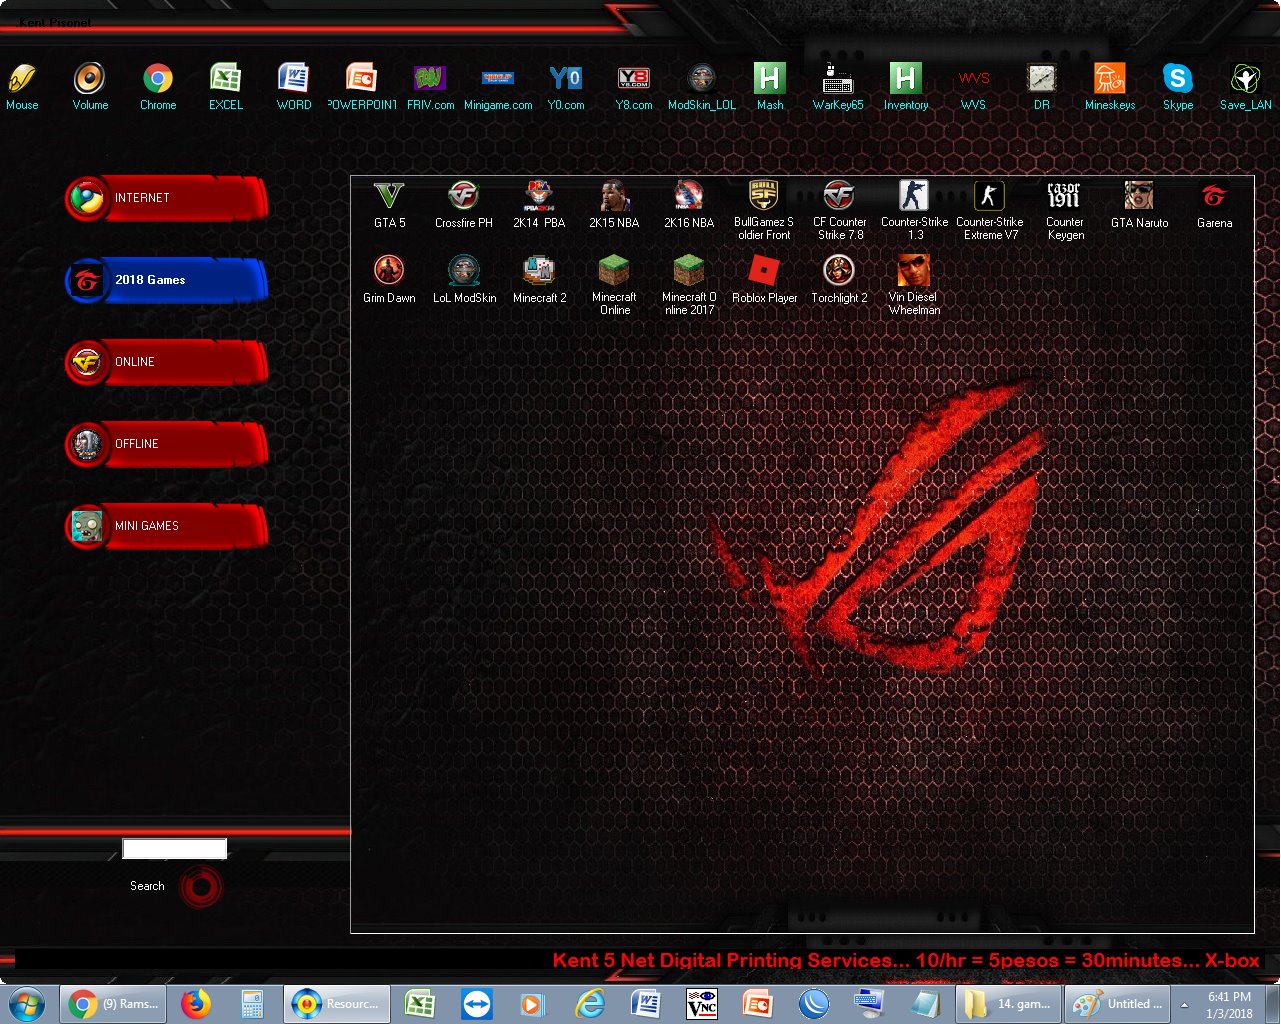The width and height of the screenshot is (1281, 1024).
Task: Open the Mouse settings shortcut
Action: [22, 86]
